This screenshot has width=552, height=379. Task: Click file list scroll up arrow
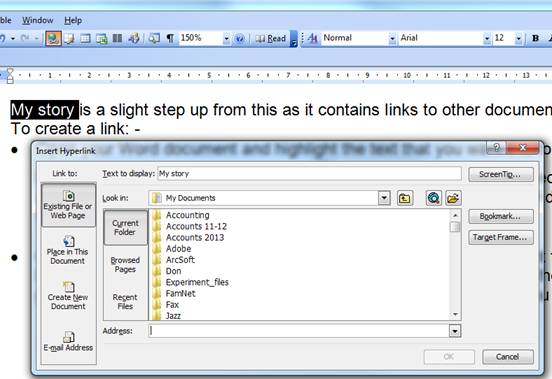[455, 215]
